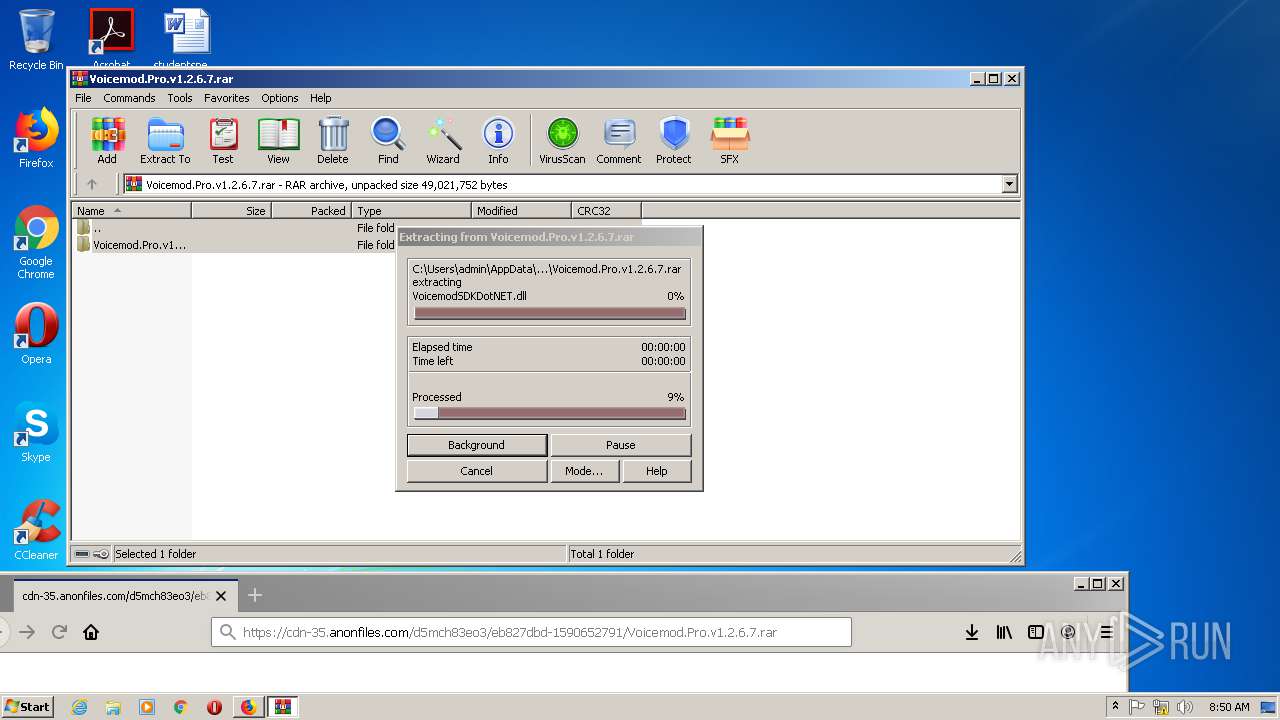Image resolution: width=1280 pixels, height=720 pixels.
Task: Click the Background button
Action: pos(476,445)
